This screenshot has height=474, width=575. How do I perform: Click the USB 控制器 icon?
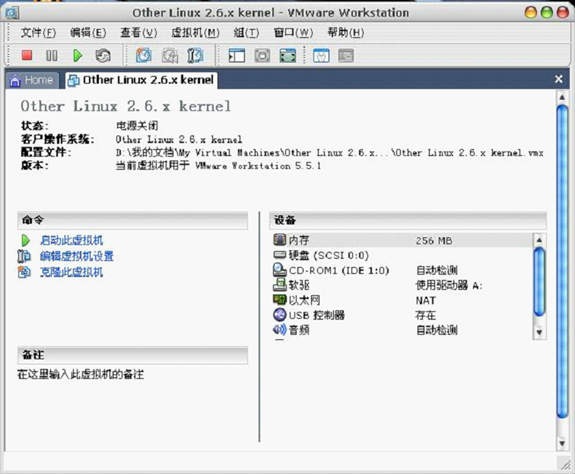pos(279,315)
